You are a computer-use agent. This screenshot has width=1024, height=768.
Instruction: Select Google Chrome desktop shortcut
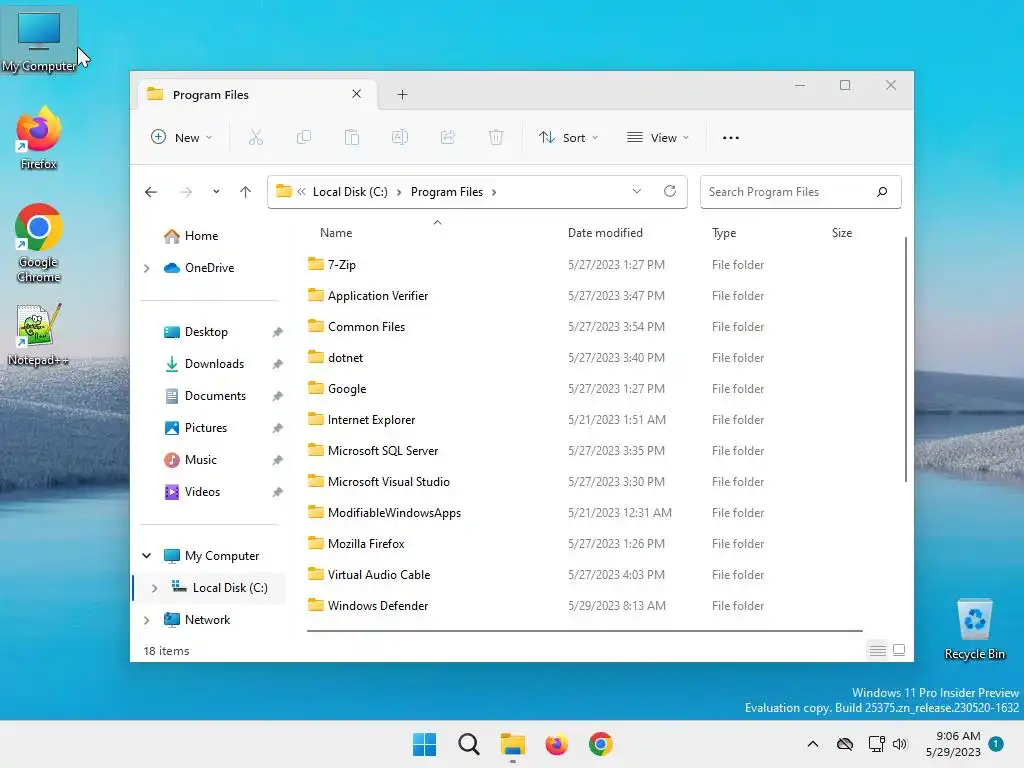[39, 243]
